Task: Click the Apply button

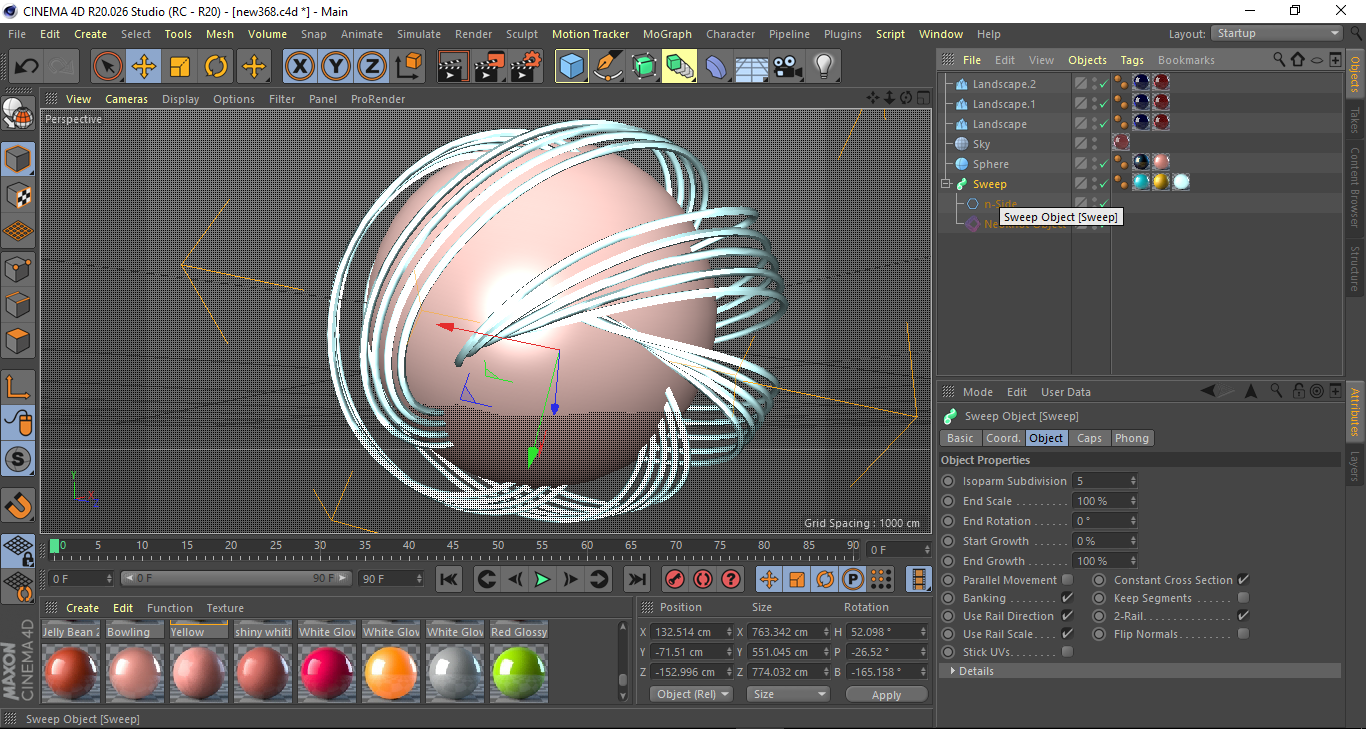Action: click(886, 694)
